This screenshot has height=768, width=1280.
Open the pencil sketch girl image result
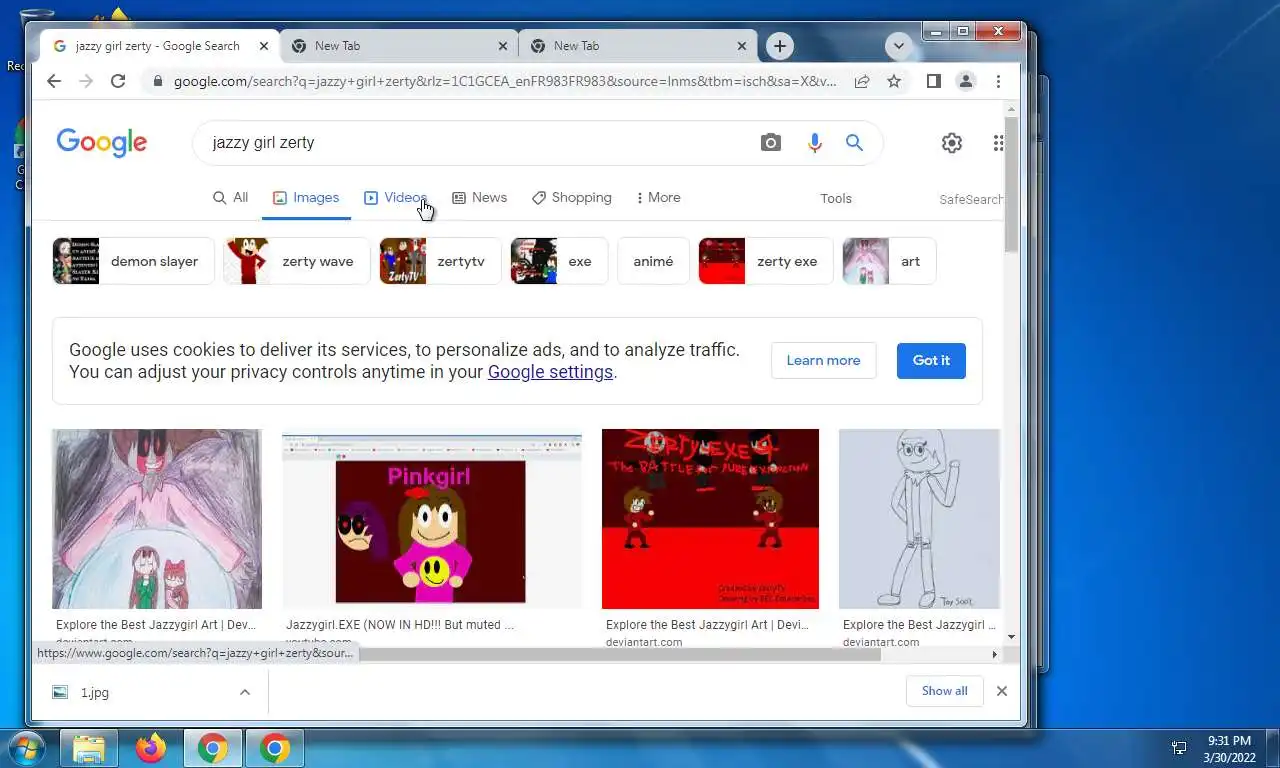[x=919, y=519]
